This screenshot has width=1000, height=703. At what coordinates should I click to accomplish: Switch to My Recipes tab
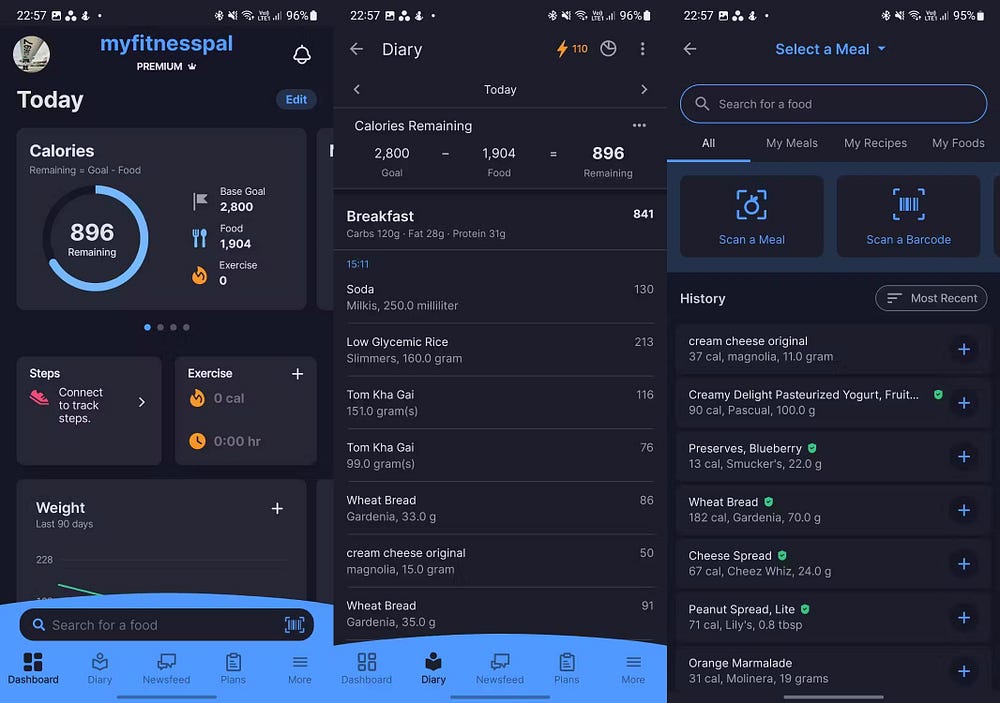pos(875,143)
